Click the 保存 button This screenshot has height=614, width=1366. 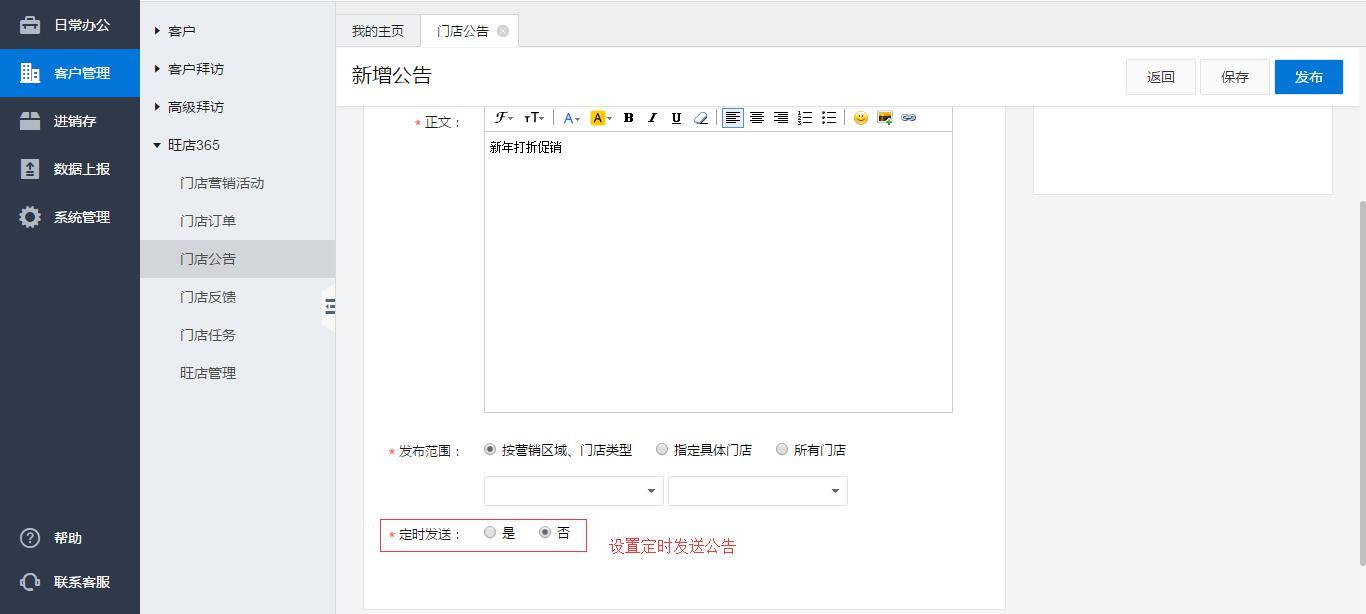1234,77
